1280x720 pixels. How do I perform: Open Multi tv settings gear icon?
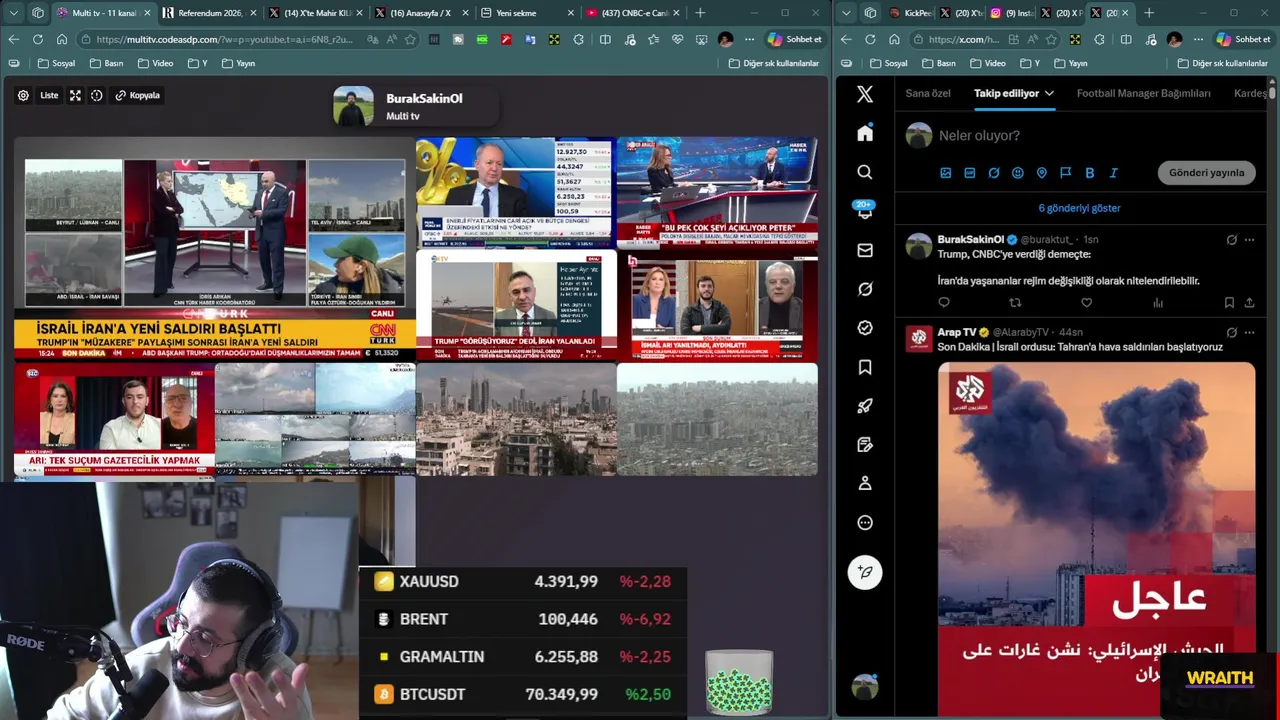point(23,95)
